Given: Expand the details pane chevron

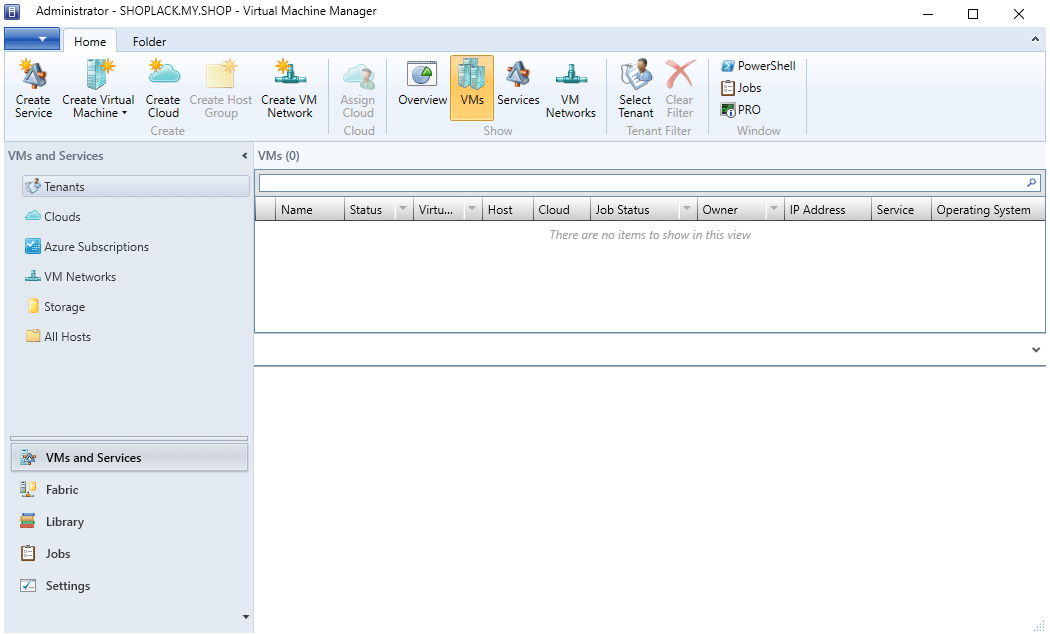Looking at the screenshot, I should [x=1036, y=349].
